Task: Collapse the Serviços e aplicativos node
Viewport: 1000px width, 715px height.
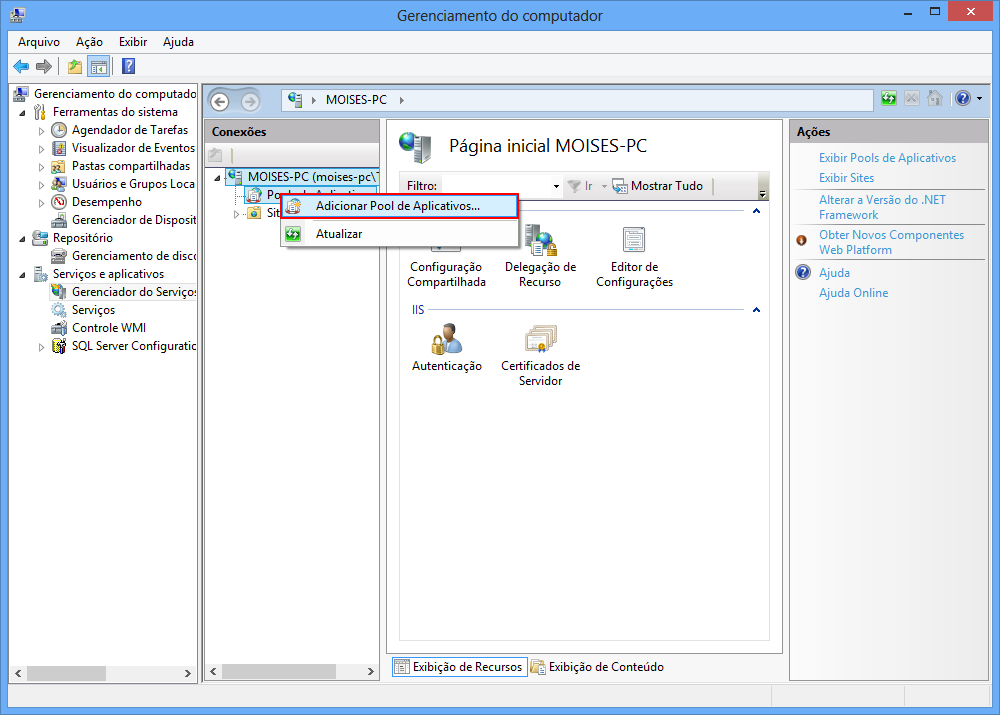Action: [23, 275]
